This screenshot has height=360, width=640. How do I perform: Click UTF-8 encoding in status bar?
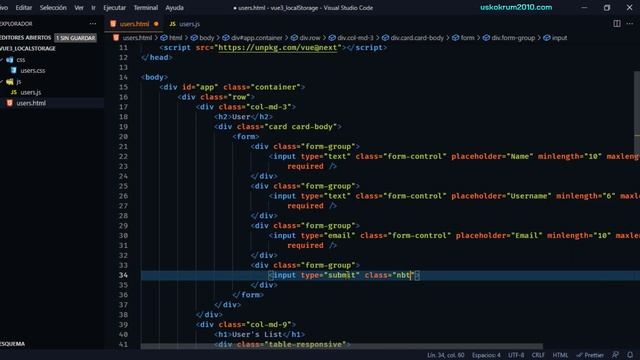click(516, 355)
